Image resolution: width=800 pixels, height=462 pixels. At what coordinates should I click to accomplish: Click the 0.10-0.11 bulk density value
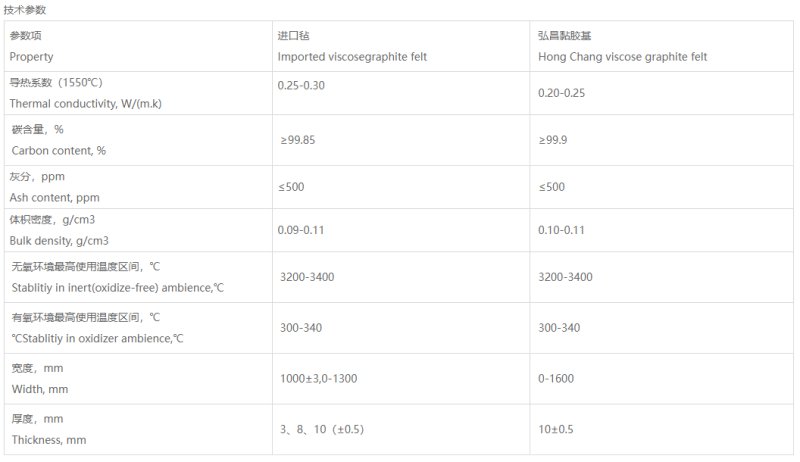[x=561, y=230]
